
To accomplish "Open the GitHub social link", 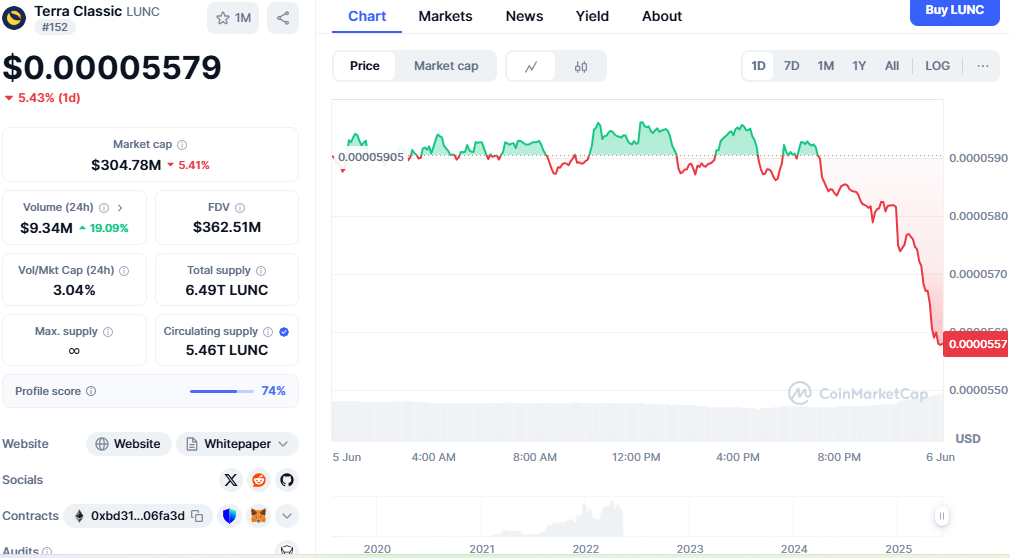I will click(287, 480).
